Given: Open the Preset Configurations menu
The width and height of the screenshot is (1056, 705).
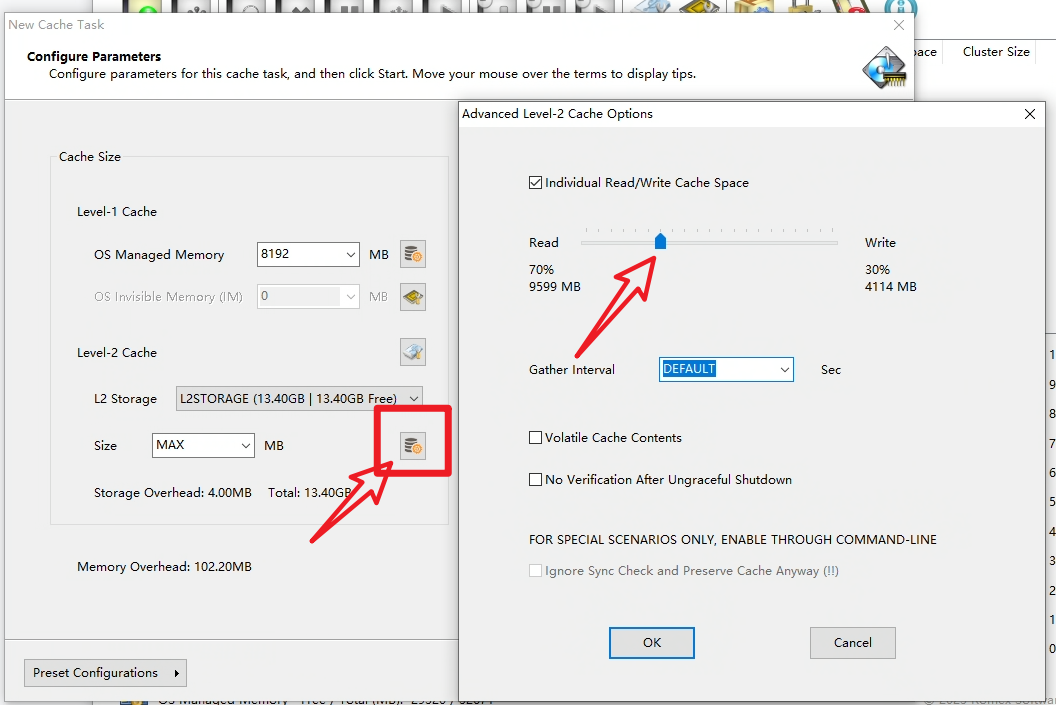Looking at the screenshot, I should 105,673.
